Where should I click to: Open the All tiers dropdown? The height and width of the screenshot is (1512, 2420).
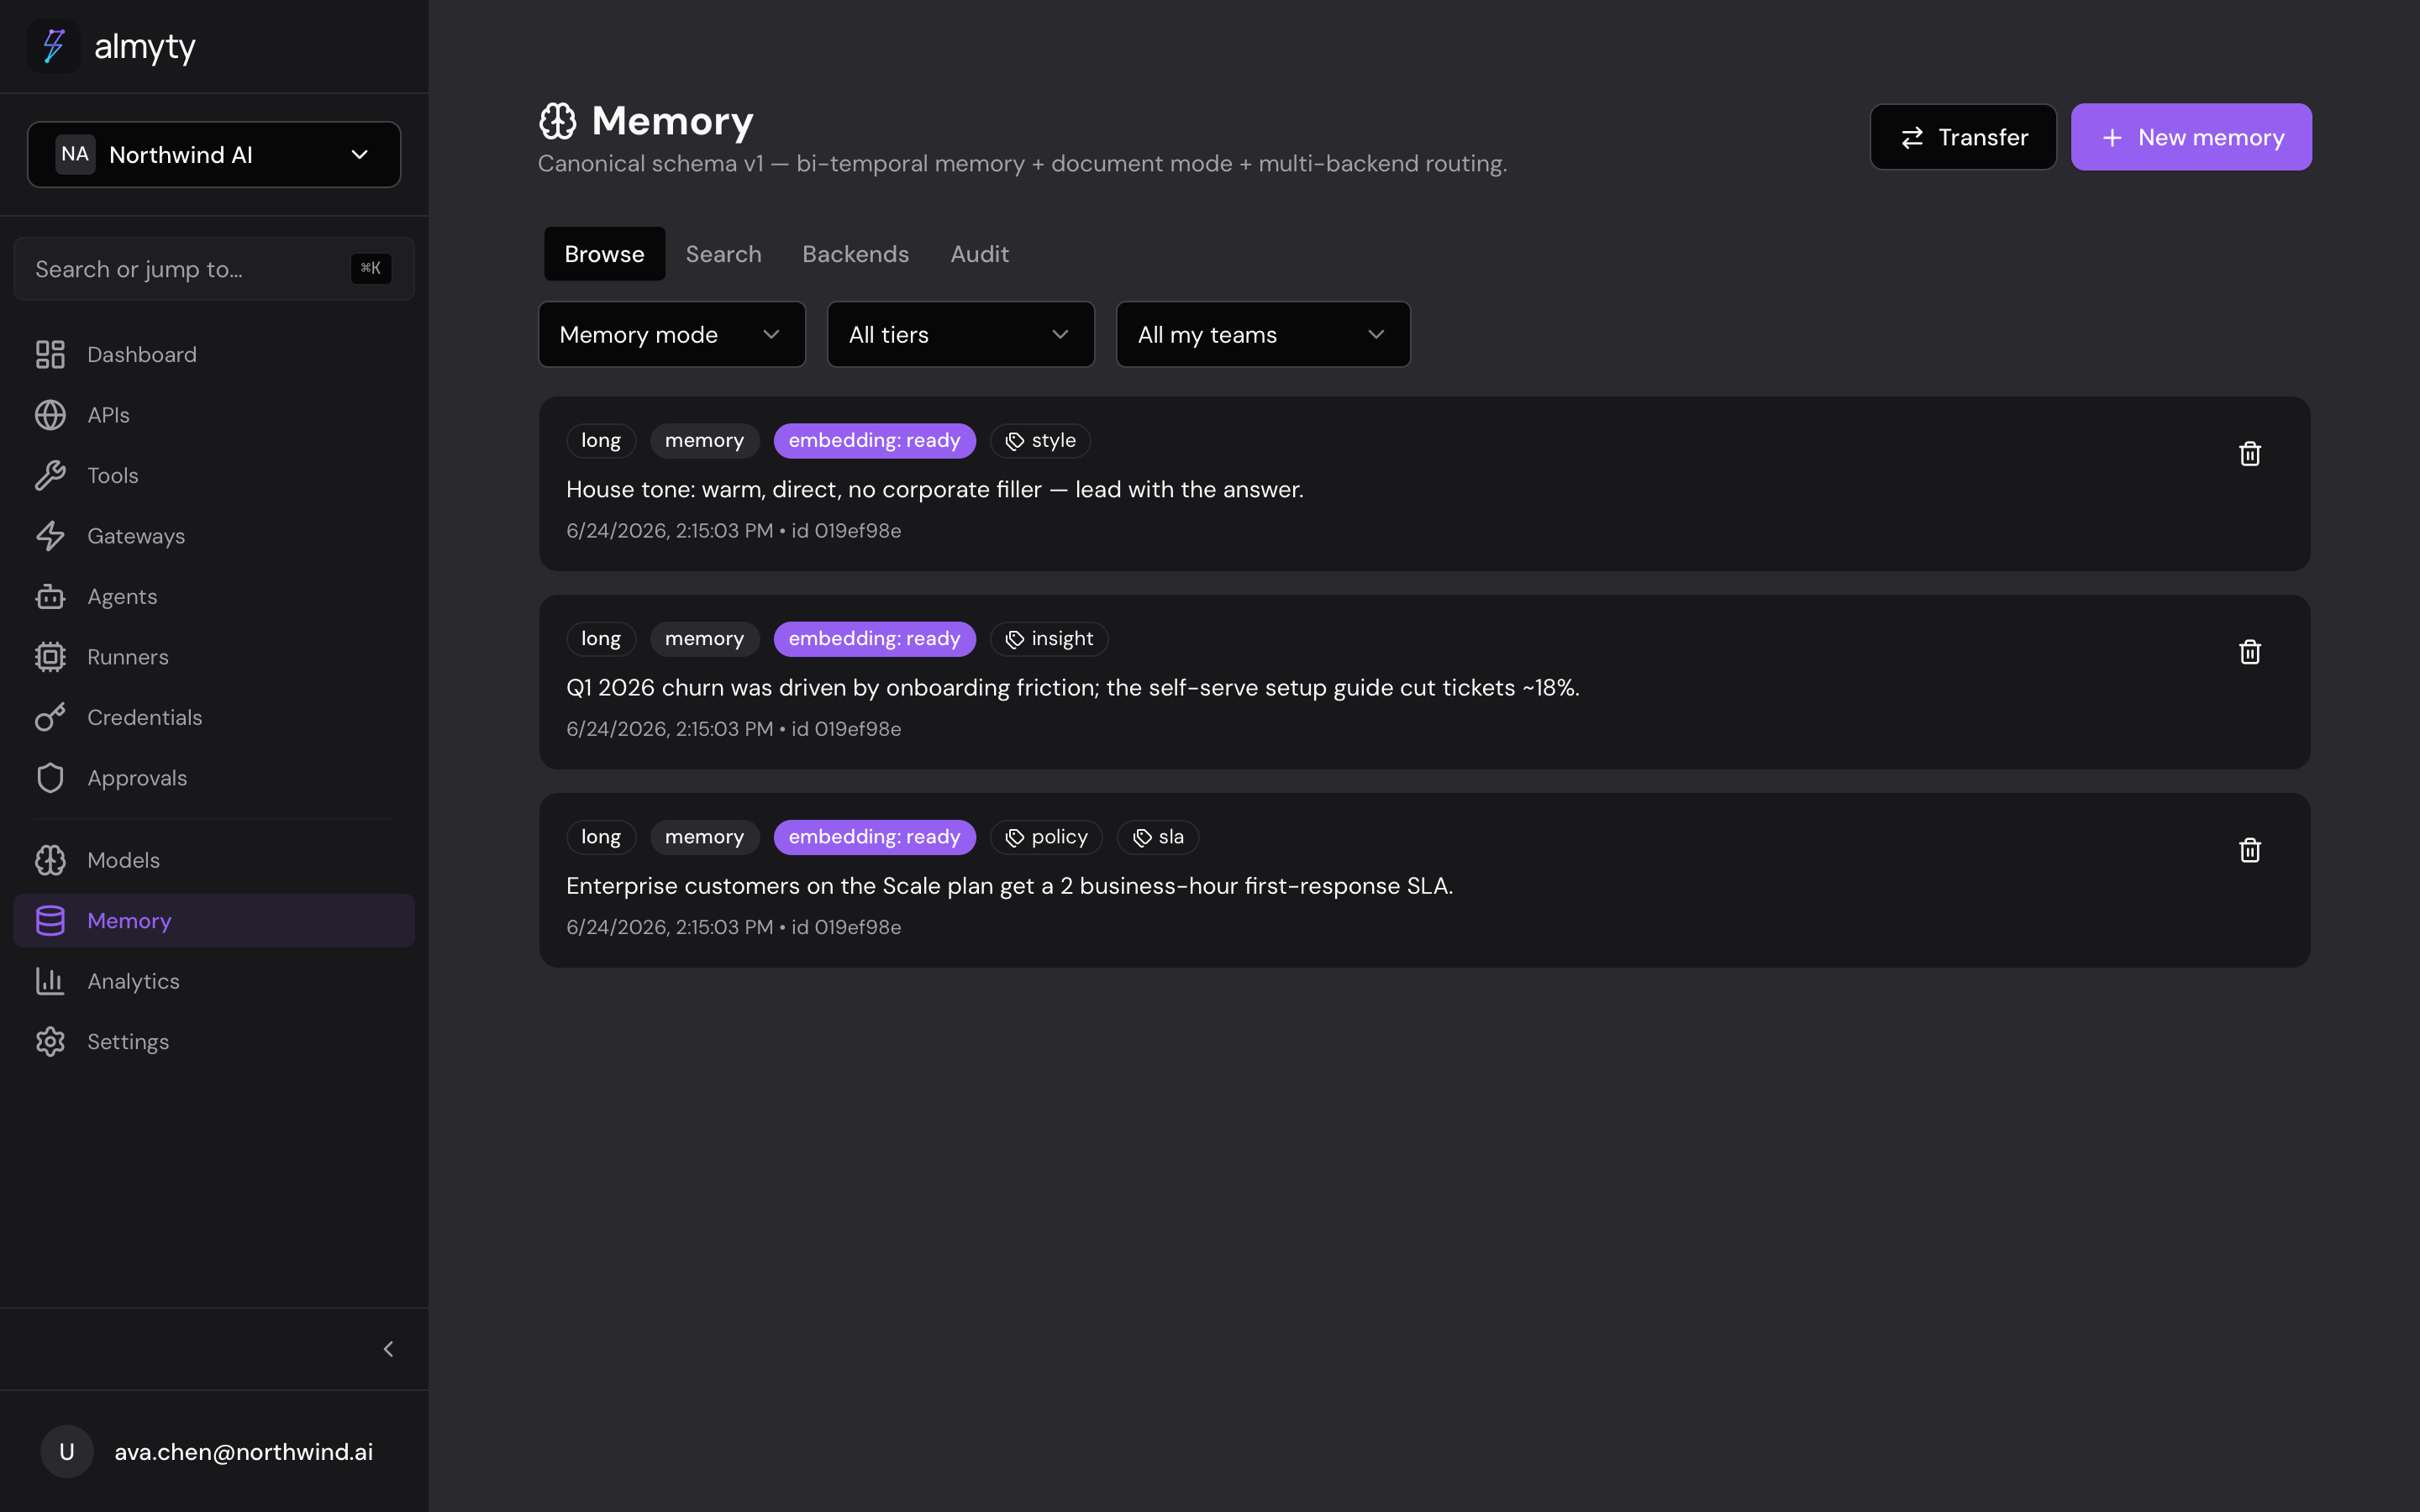pos(961,335)
